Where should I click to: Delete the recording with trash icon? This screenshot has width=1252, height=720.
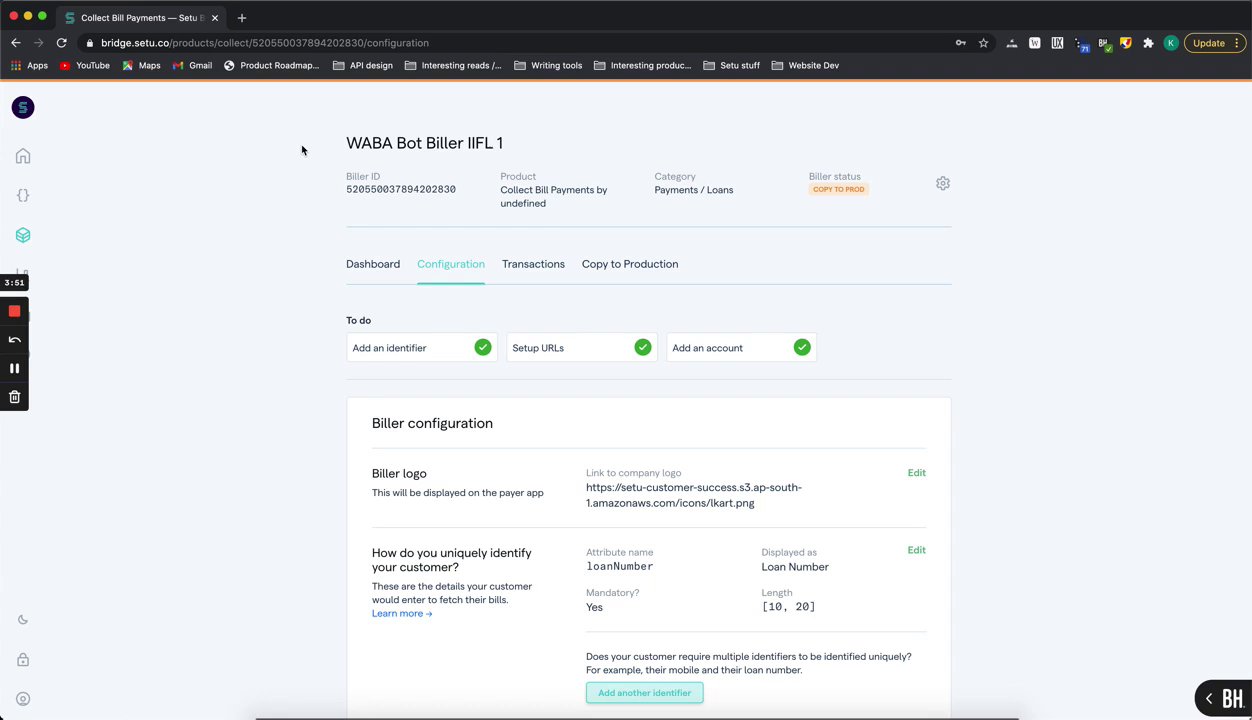[14, 397]
